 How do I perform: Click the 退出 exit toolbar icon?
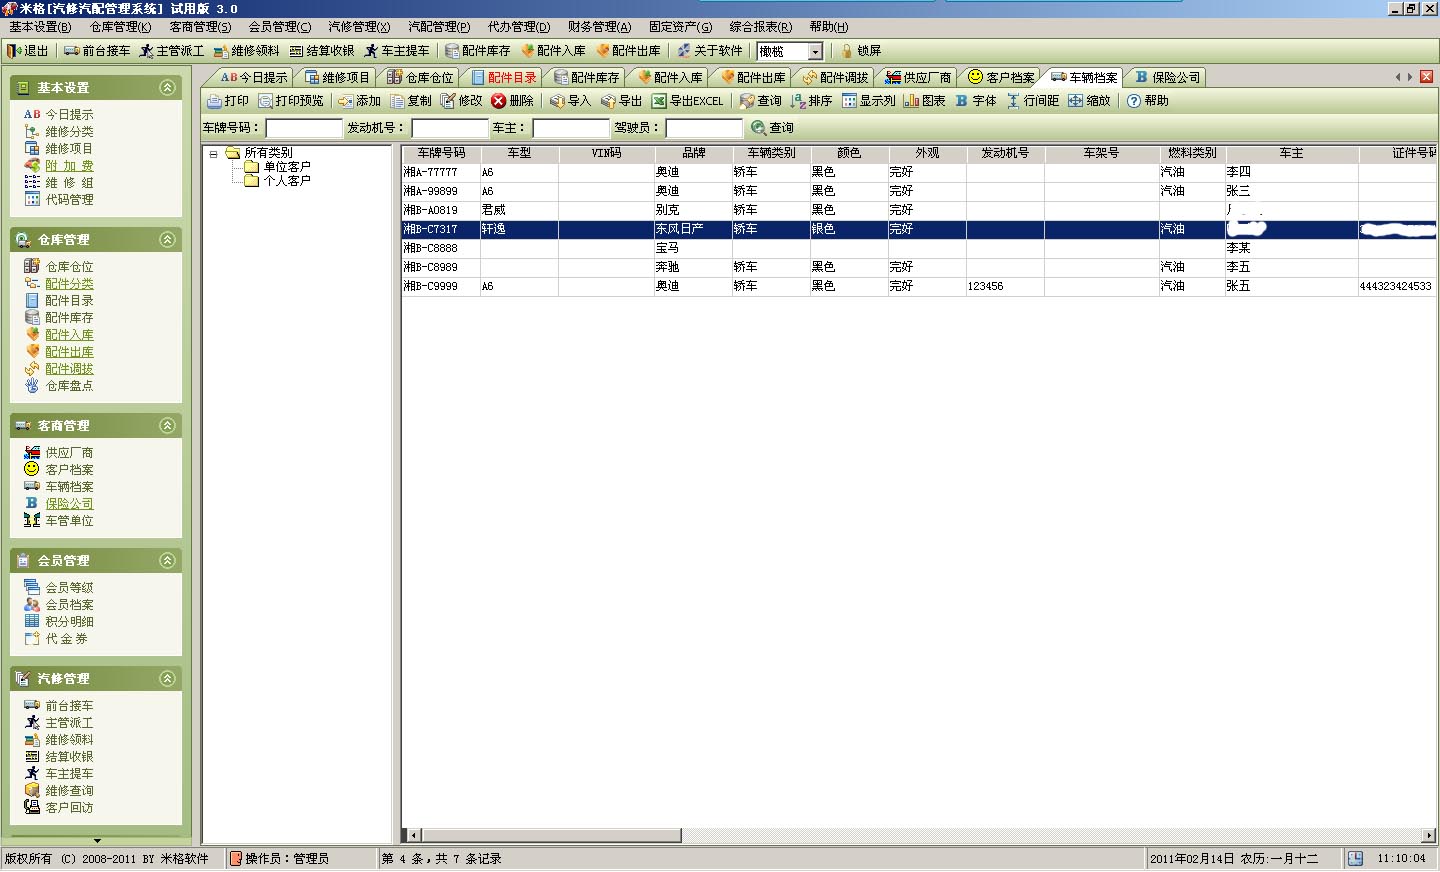coord(27,51)
